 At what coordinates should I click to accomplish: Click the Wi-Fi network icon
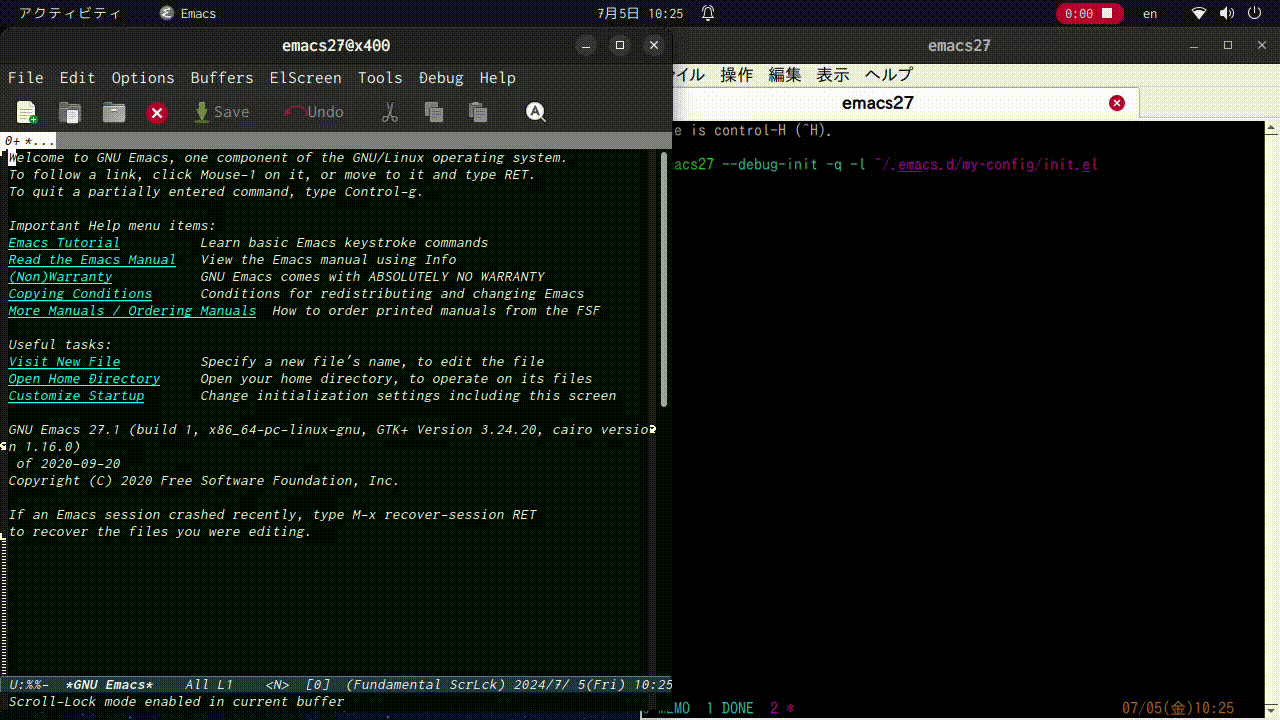[x=1199, y=14]
